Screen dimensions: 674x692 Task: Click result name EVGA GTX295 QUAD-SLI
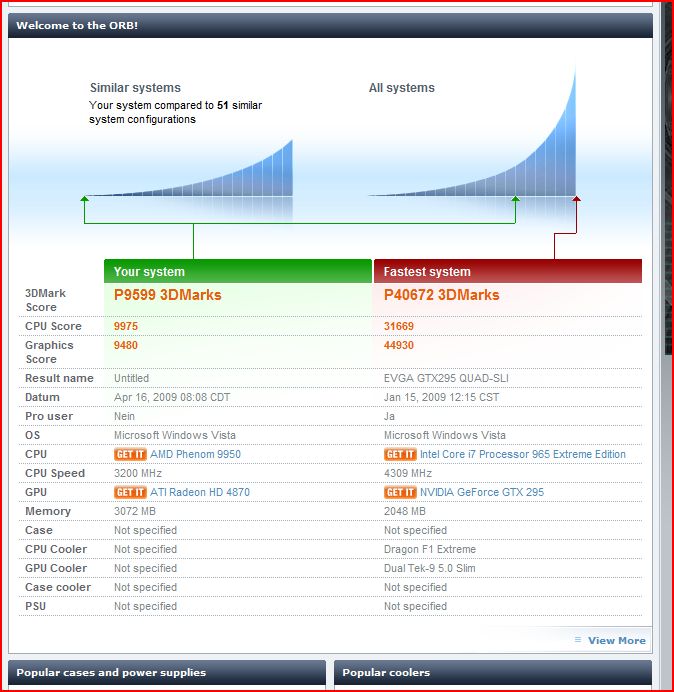click(446, 378)
